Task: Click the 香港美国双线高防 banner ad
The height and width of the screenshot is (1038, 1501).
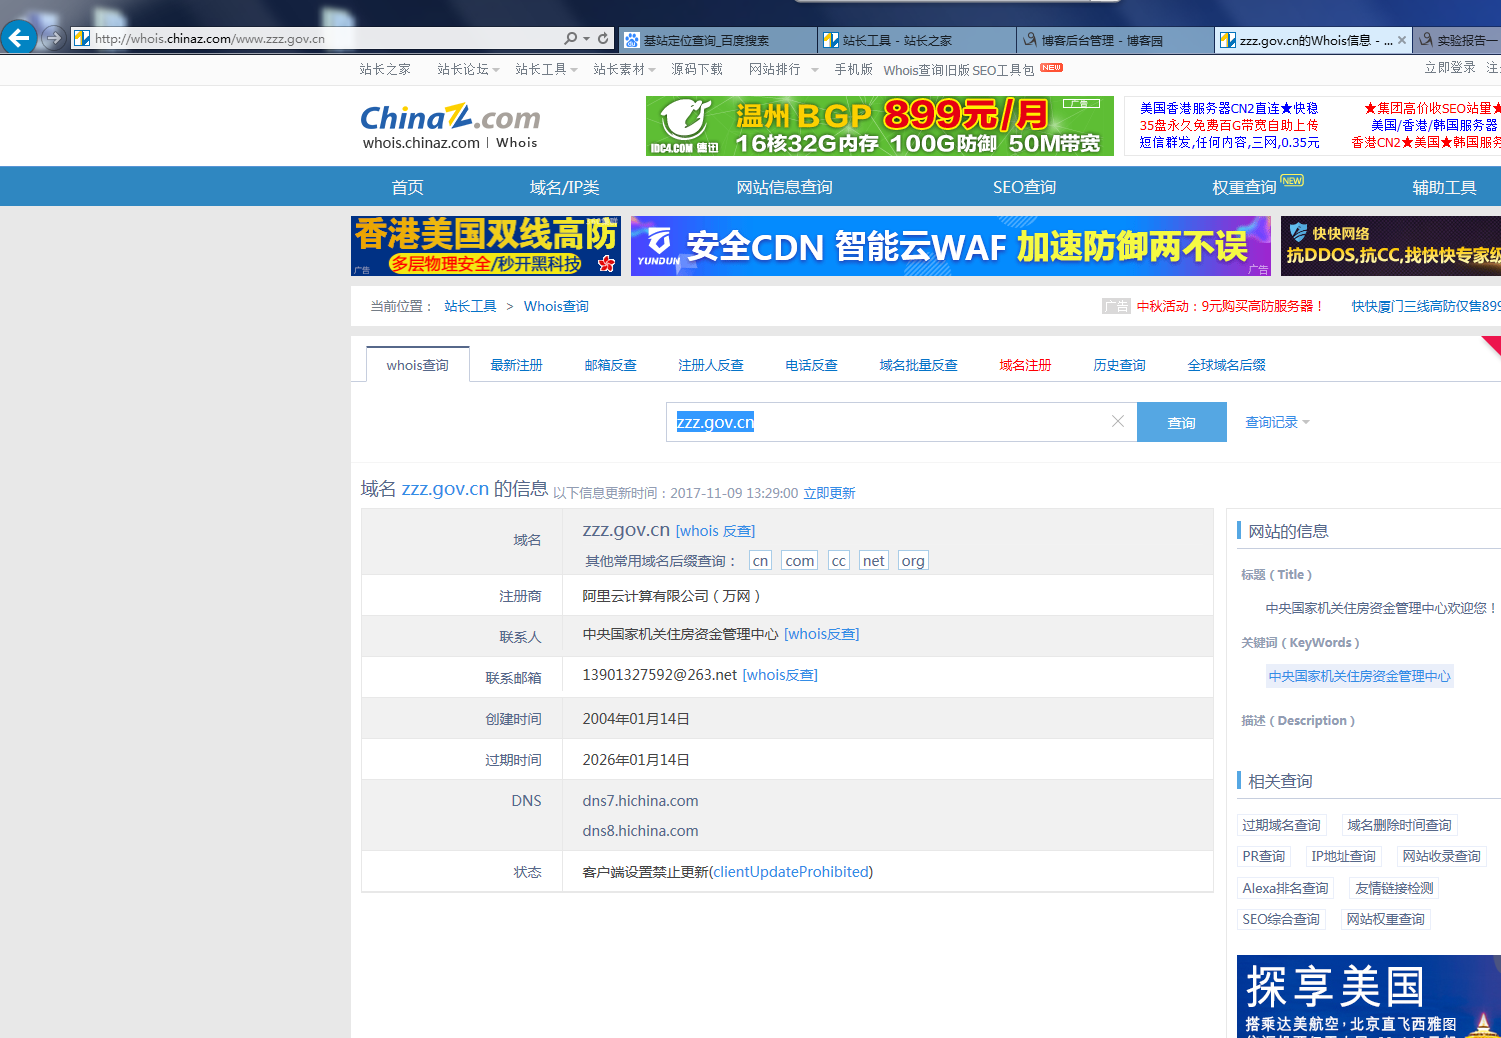Action: click(486, 246)
